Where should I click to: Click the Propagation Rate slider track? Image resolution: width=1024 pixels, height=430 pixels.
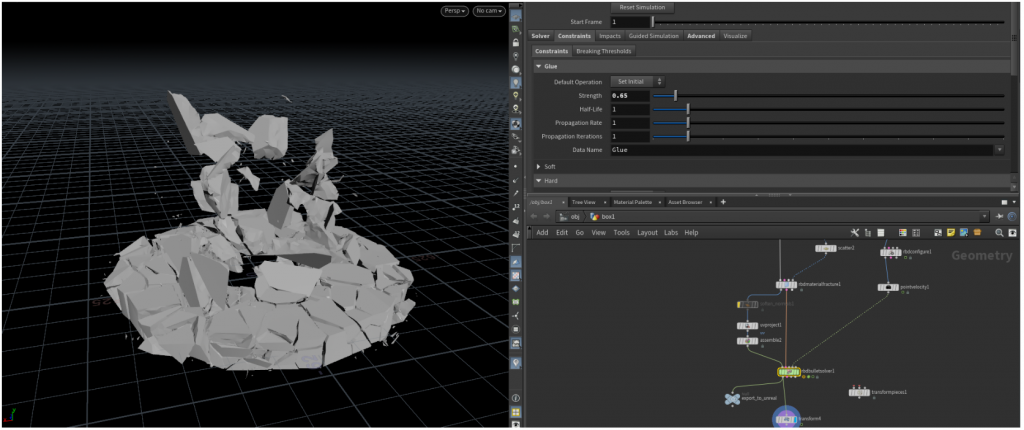click(829, 123)
